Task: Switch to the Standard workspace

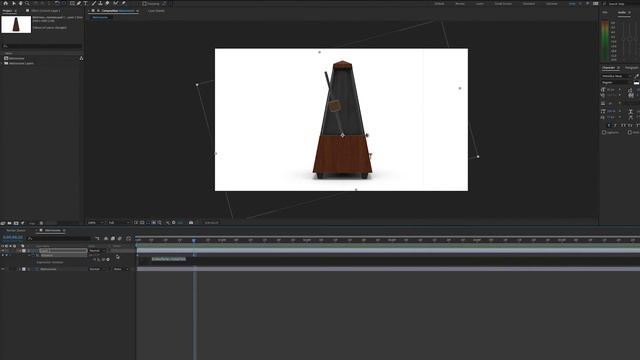Action: [x=529, y=4]
